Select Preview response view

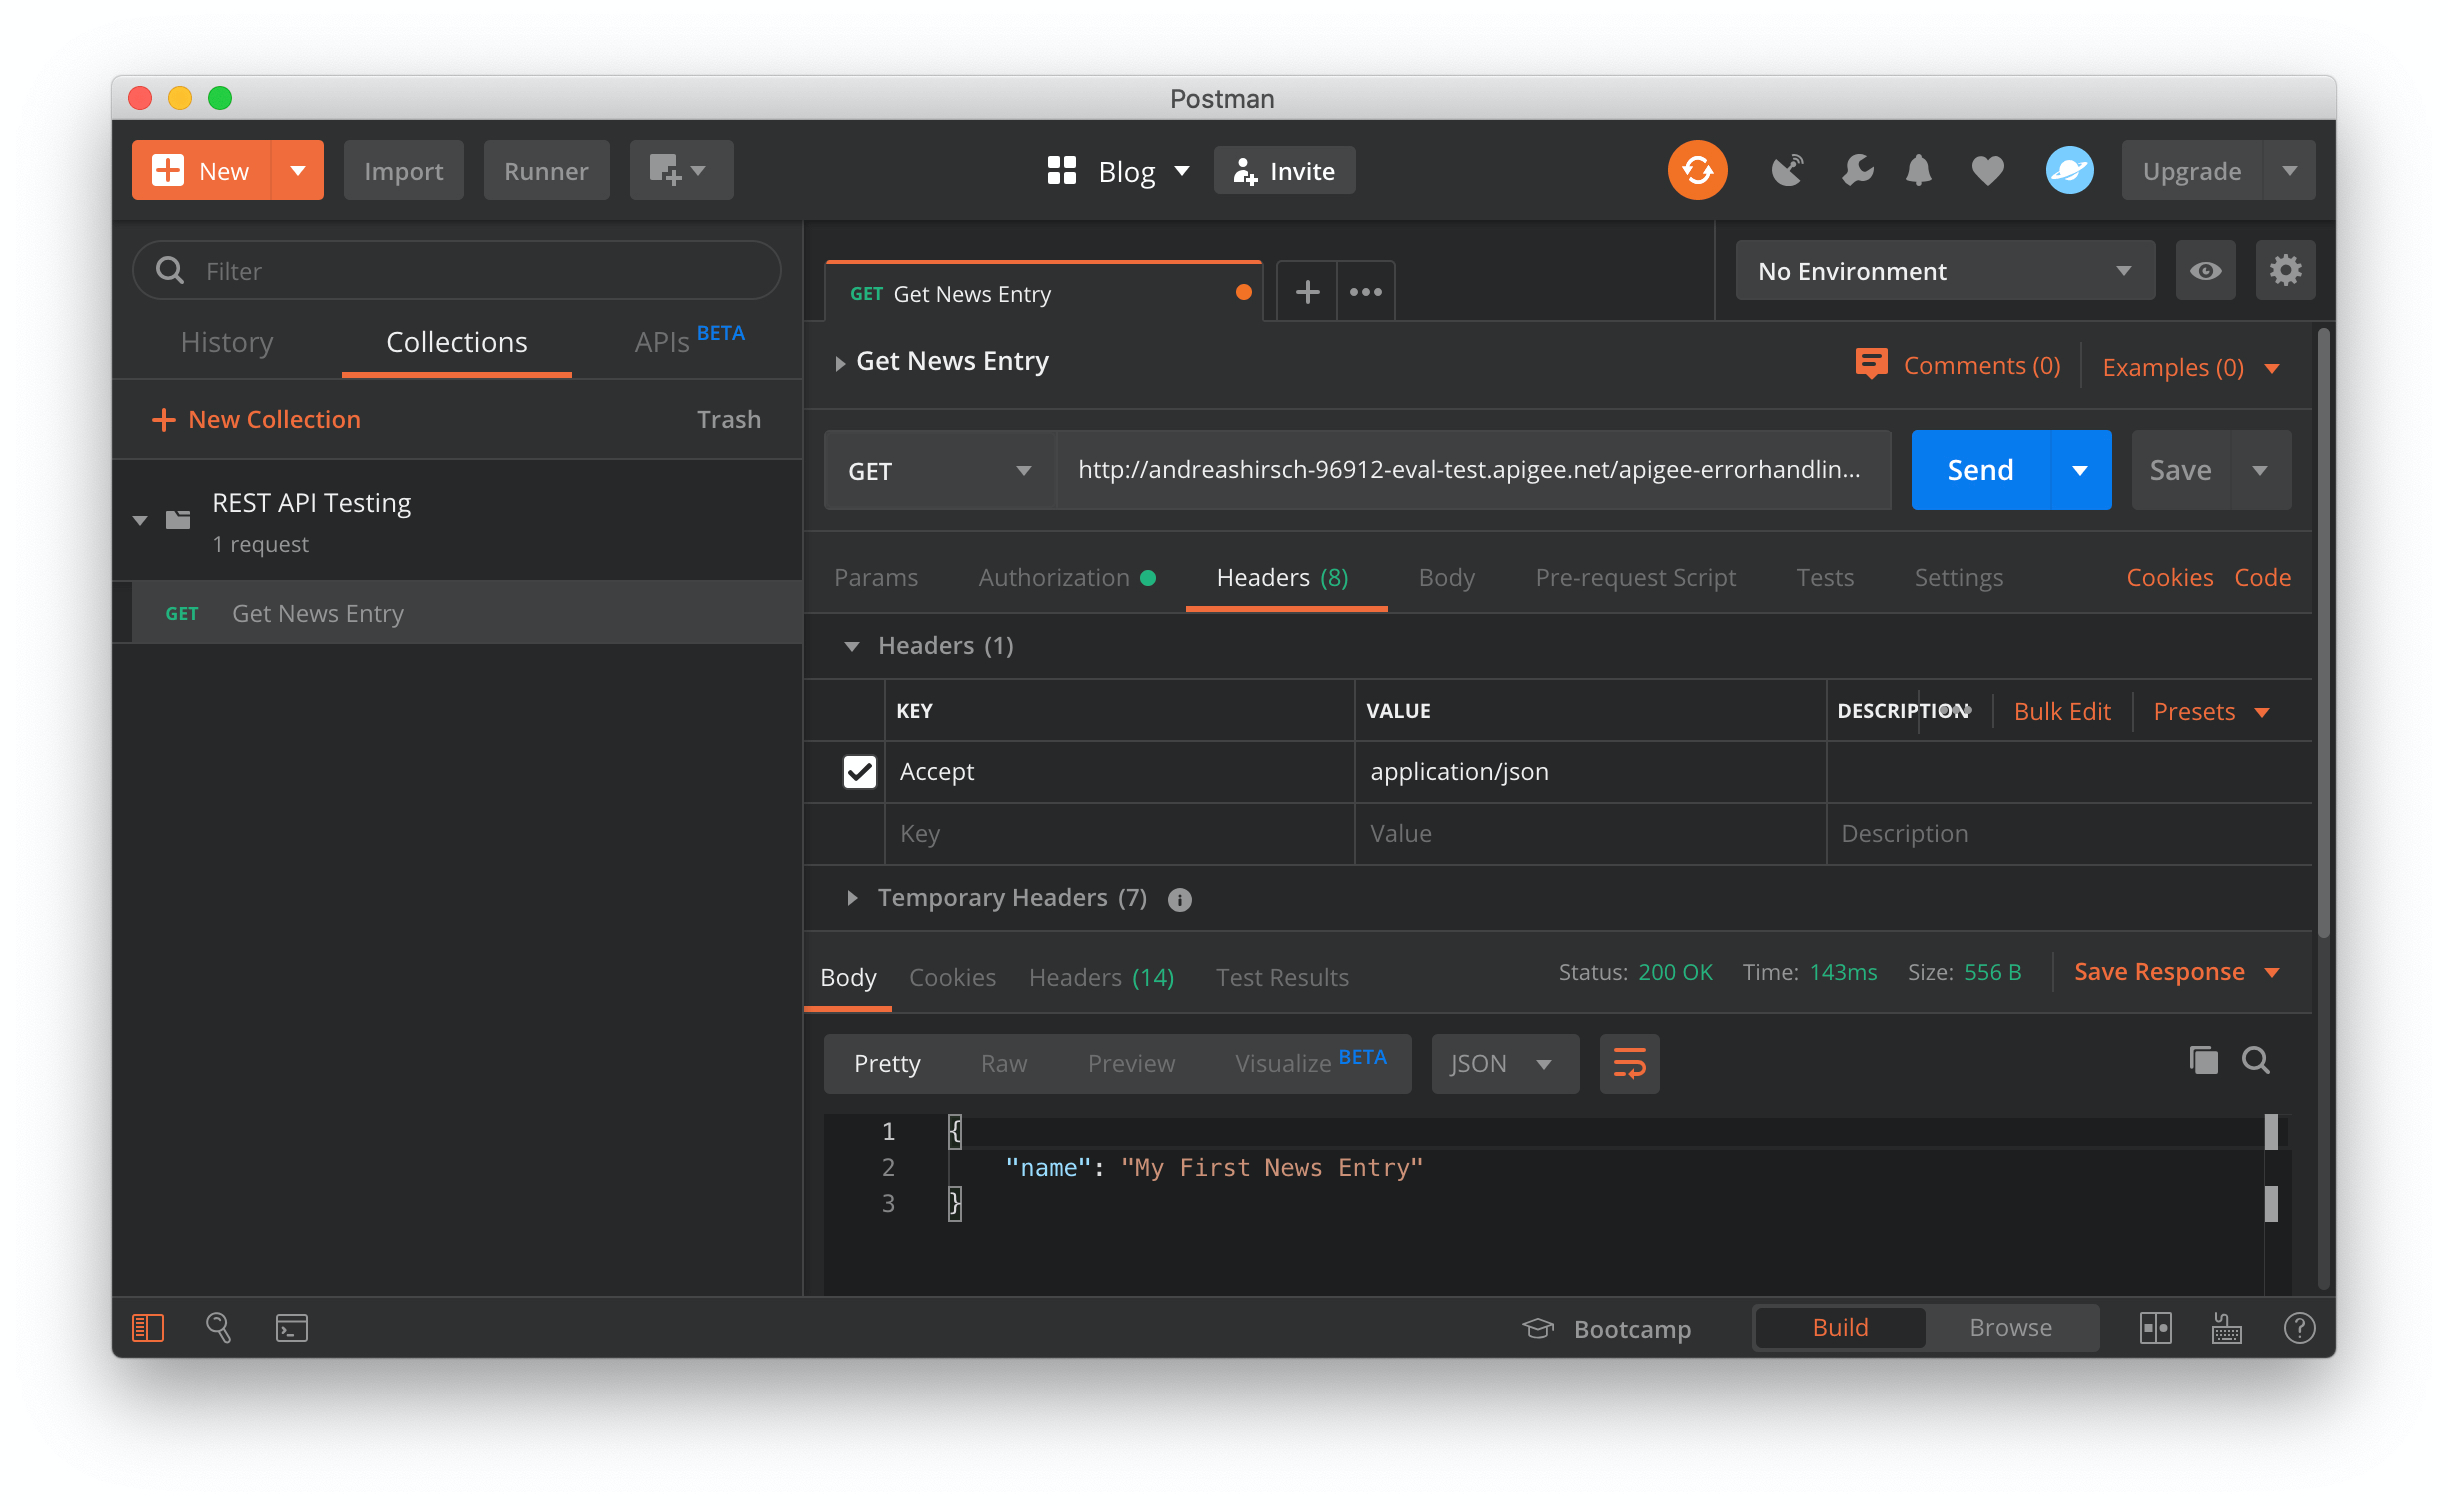point(1131,1063)
